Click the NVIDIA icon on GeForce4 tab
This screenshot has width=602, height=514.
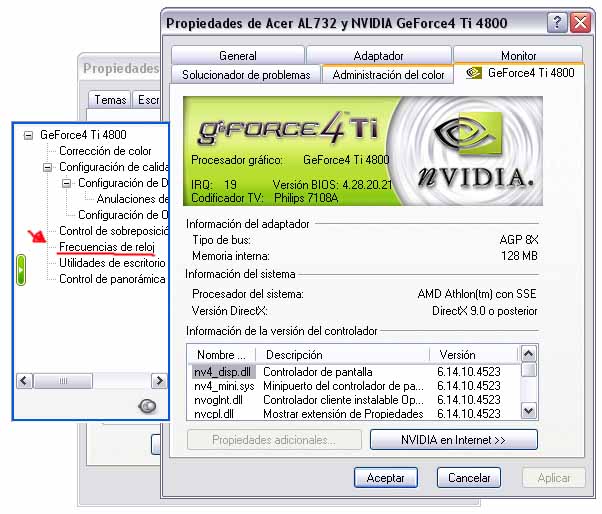point(473,73)
